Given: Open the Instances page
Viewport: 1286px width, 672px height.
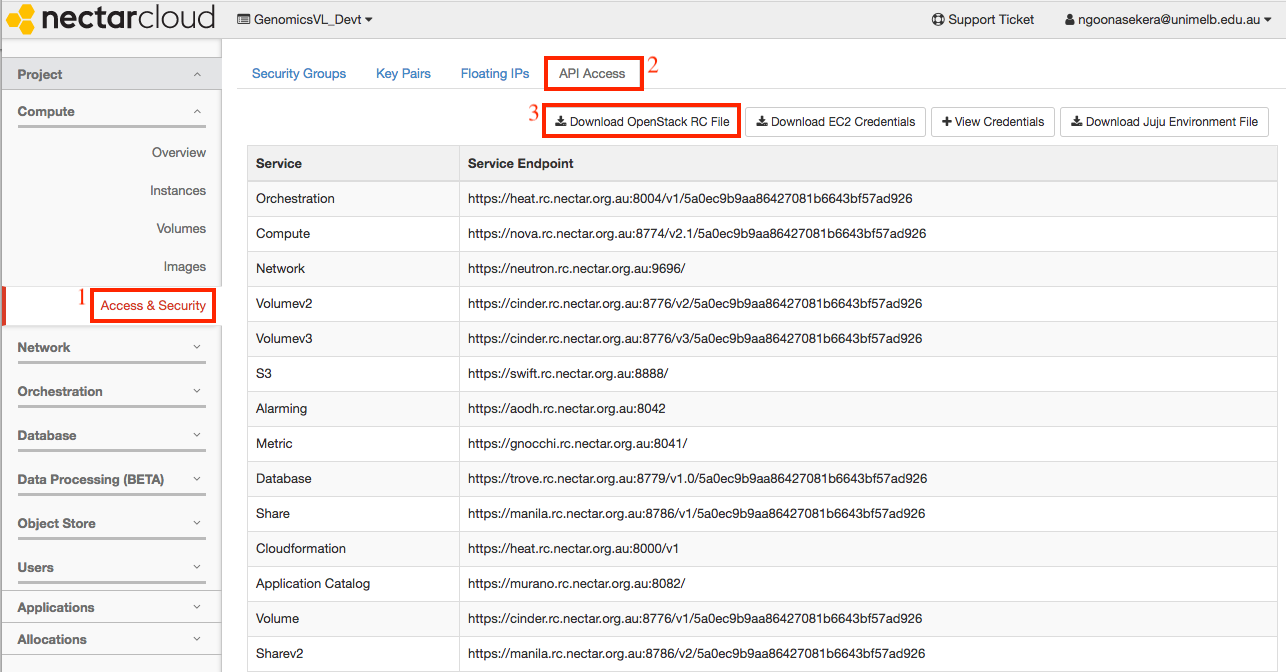Looking at the screenshot, I should 178,191.
